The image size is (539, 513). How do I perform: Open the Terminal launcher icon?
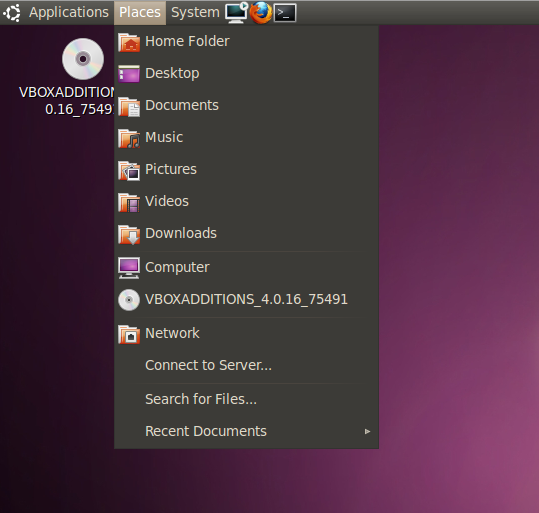coord(285,13)
